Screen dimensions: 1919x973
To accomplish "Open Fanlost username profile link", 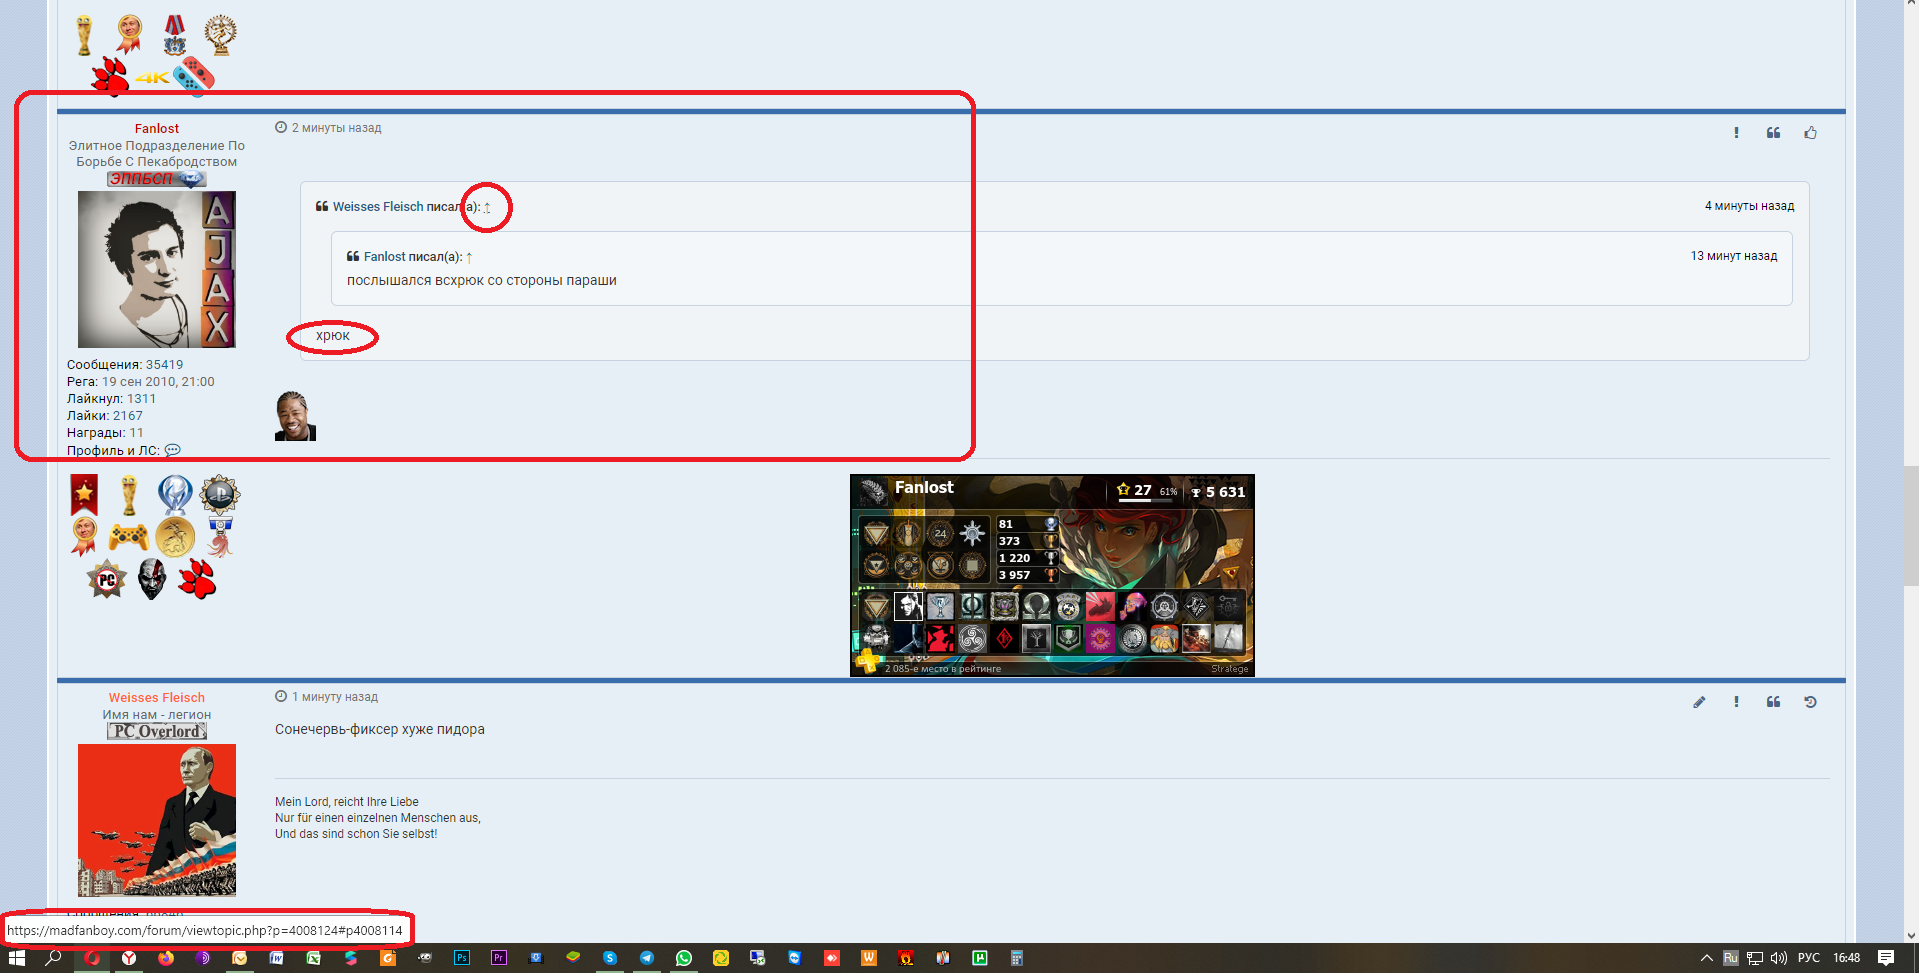I will click(157, 128).
